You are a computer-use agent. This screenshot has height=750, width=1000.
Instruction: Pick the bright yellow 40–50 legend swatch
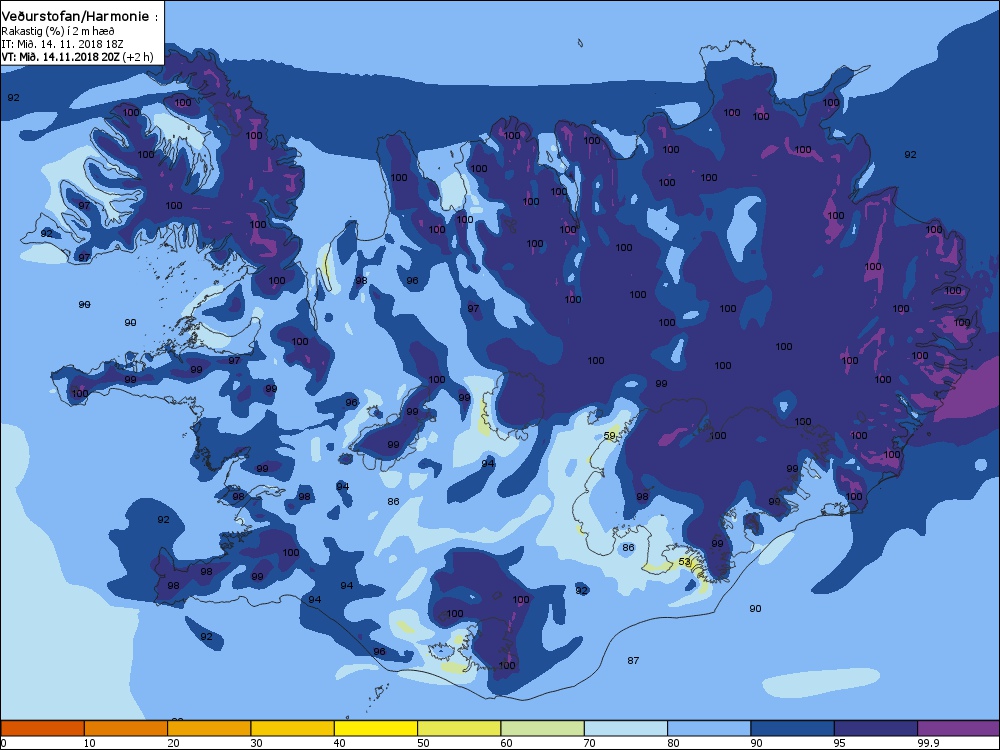point(376,728)
